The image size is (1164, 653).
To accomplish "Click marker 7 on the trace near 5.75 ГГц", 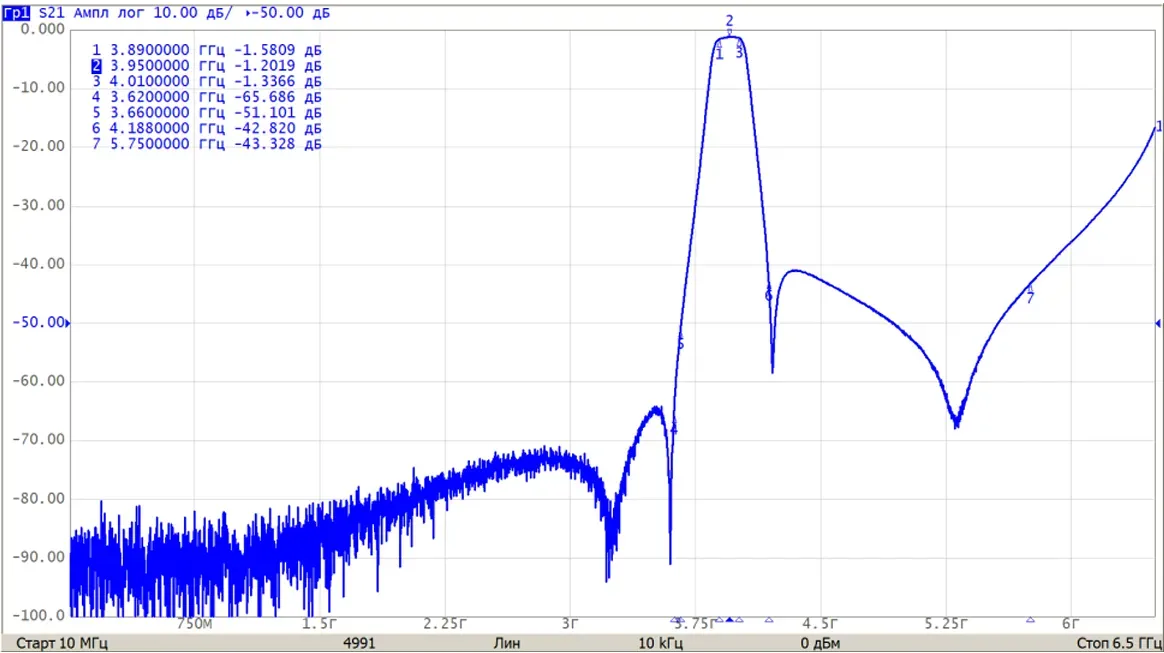I will point(1030,295).
